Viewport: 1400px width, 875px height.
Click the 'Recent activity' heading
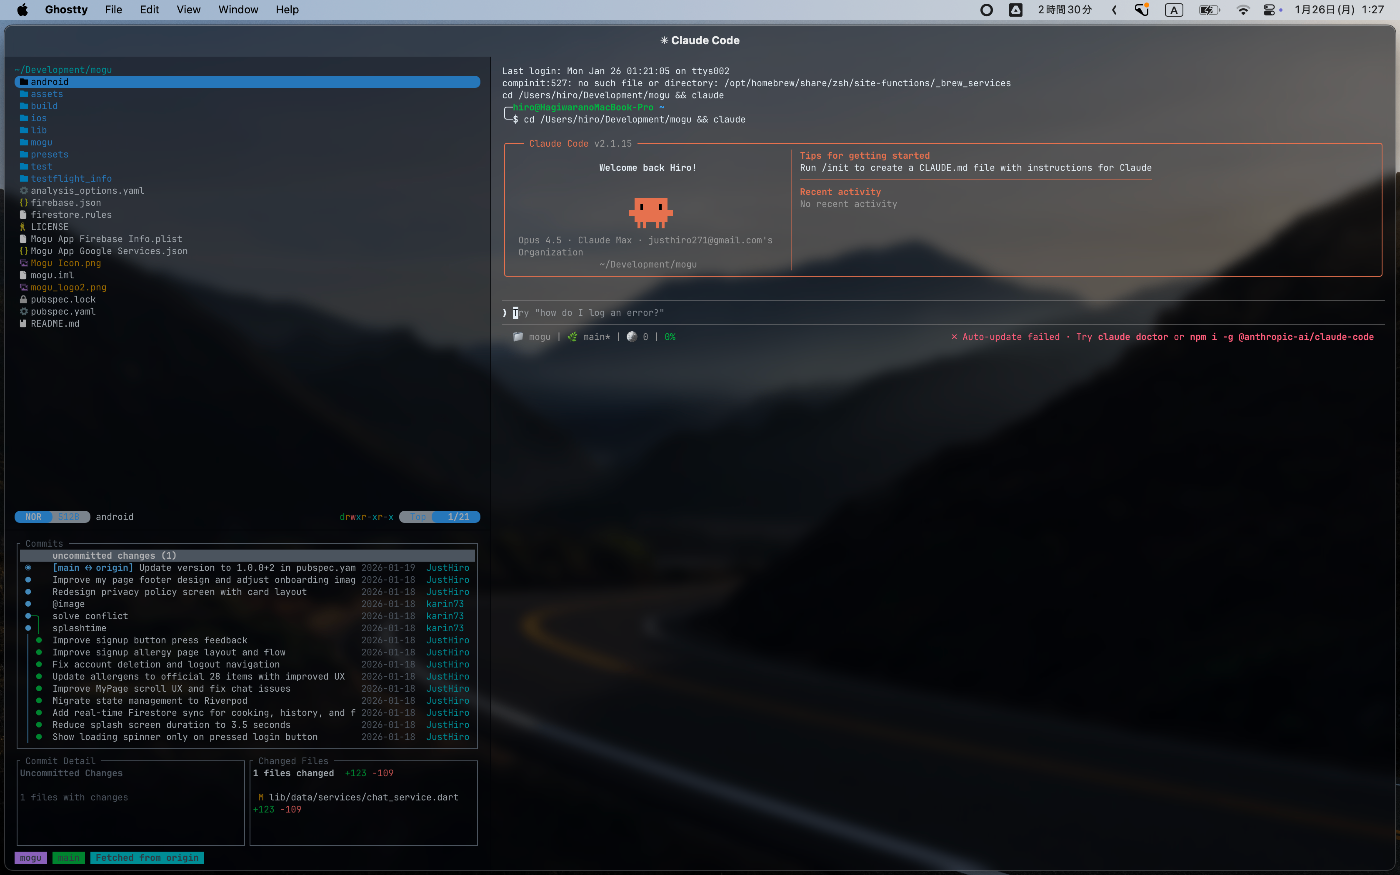[840, 192]
